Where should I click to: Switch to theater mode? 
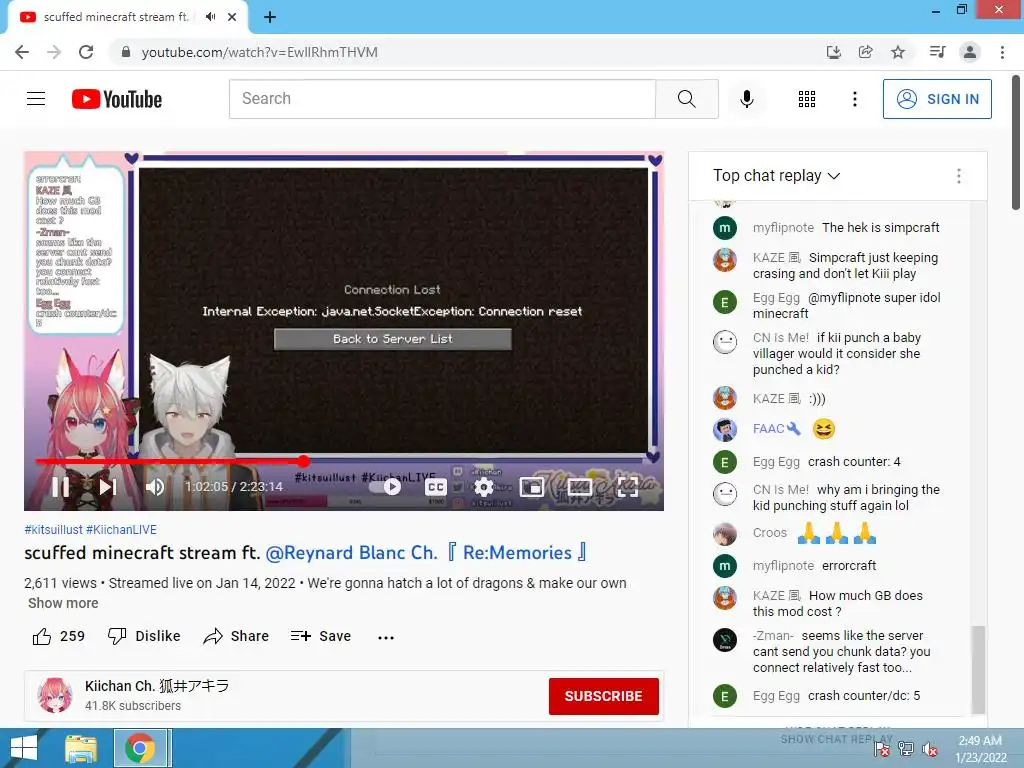(x=580, y=487)
